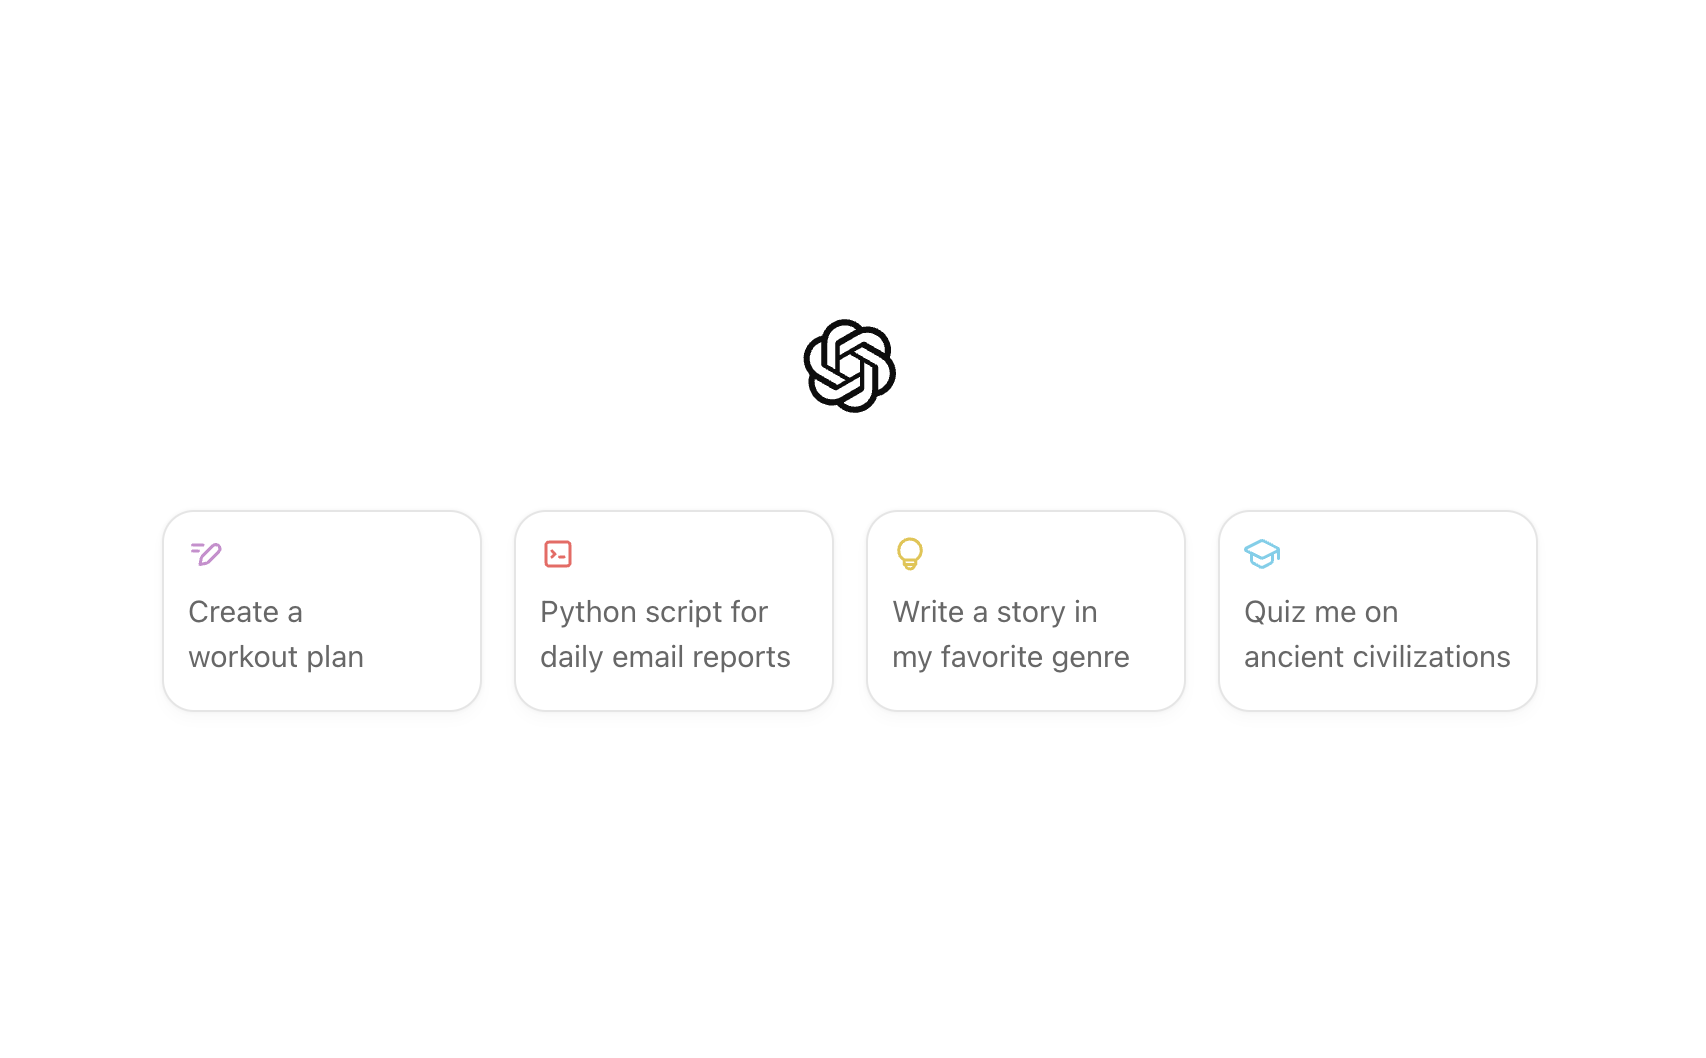1706x1058 pixels.
Task: Choose the Python script email reports card
Action: 674,611
